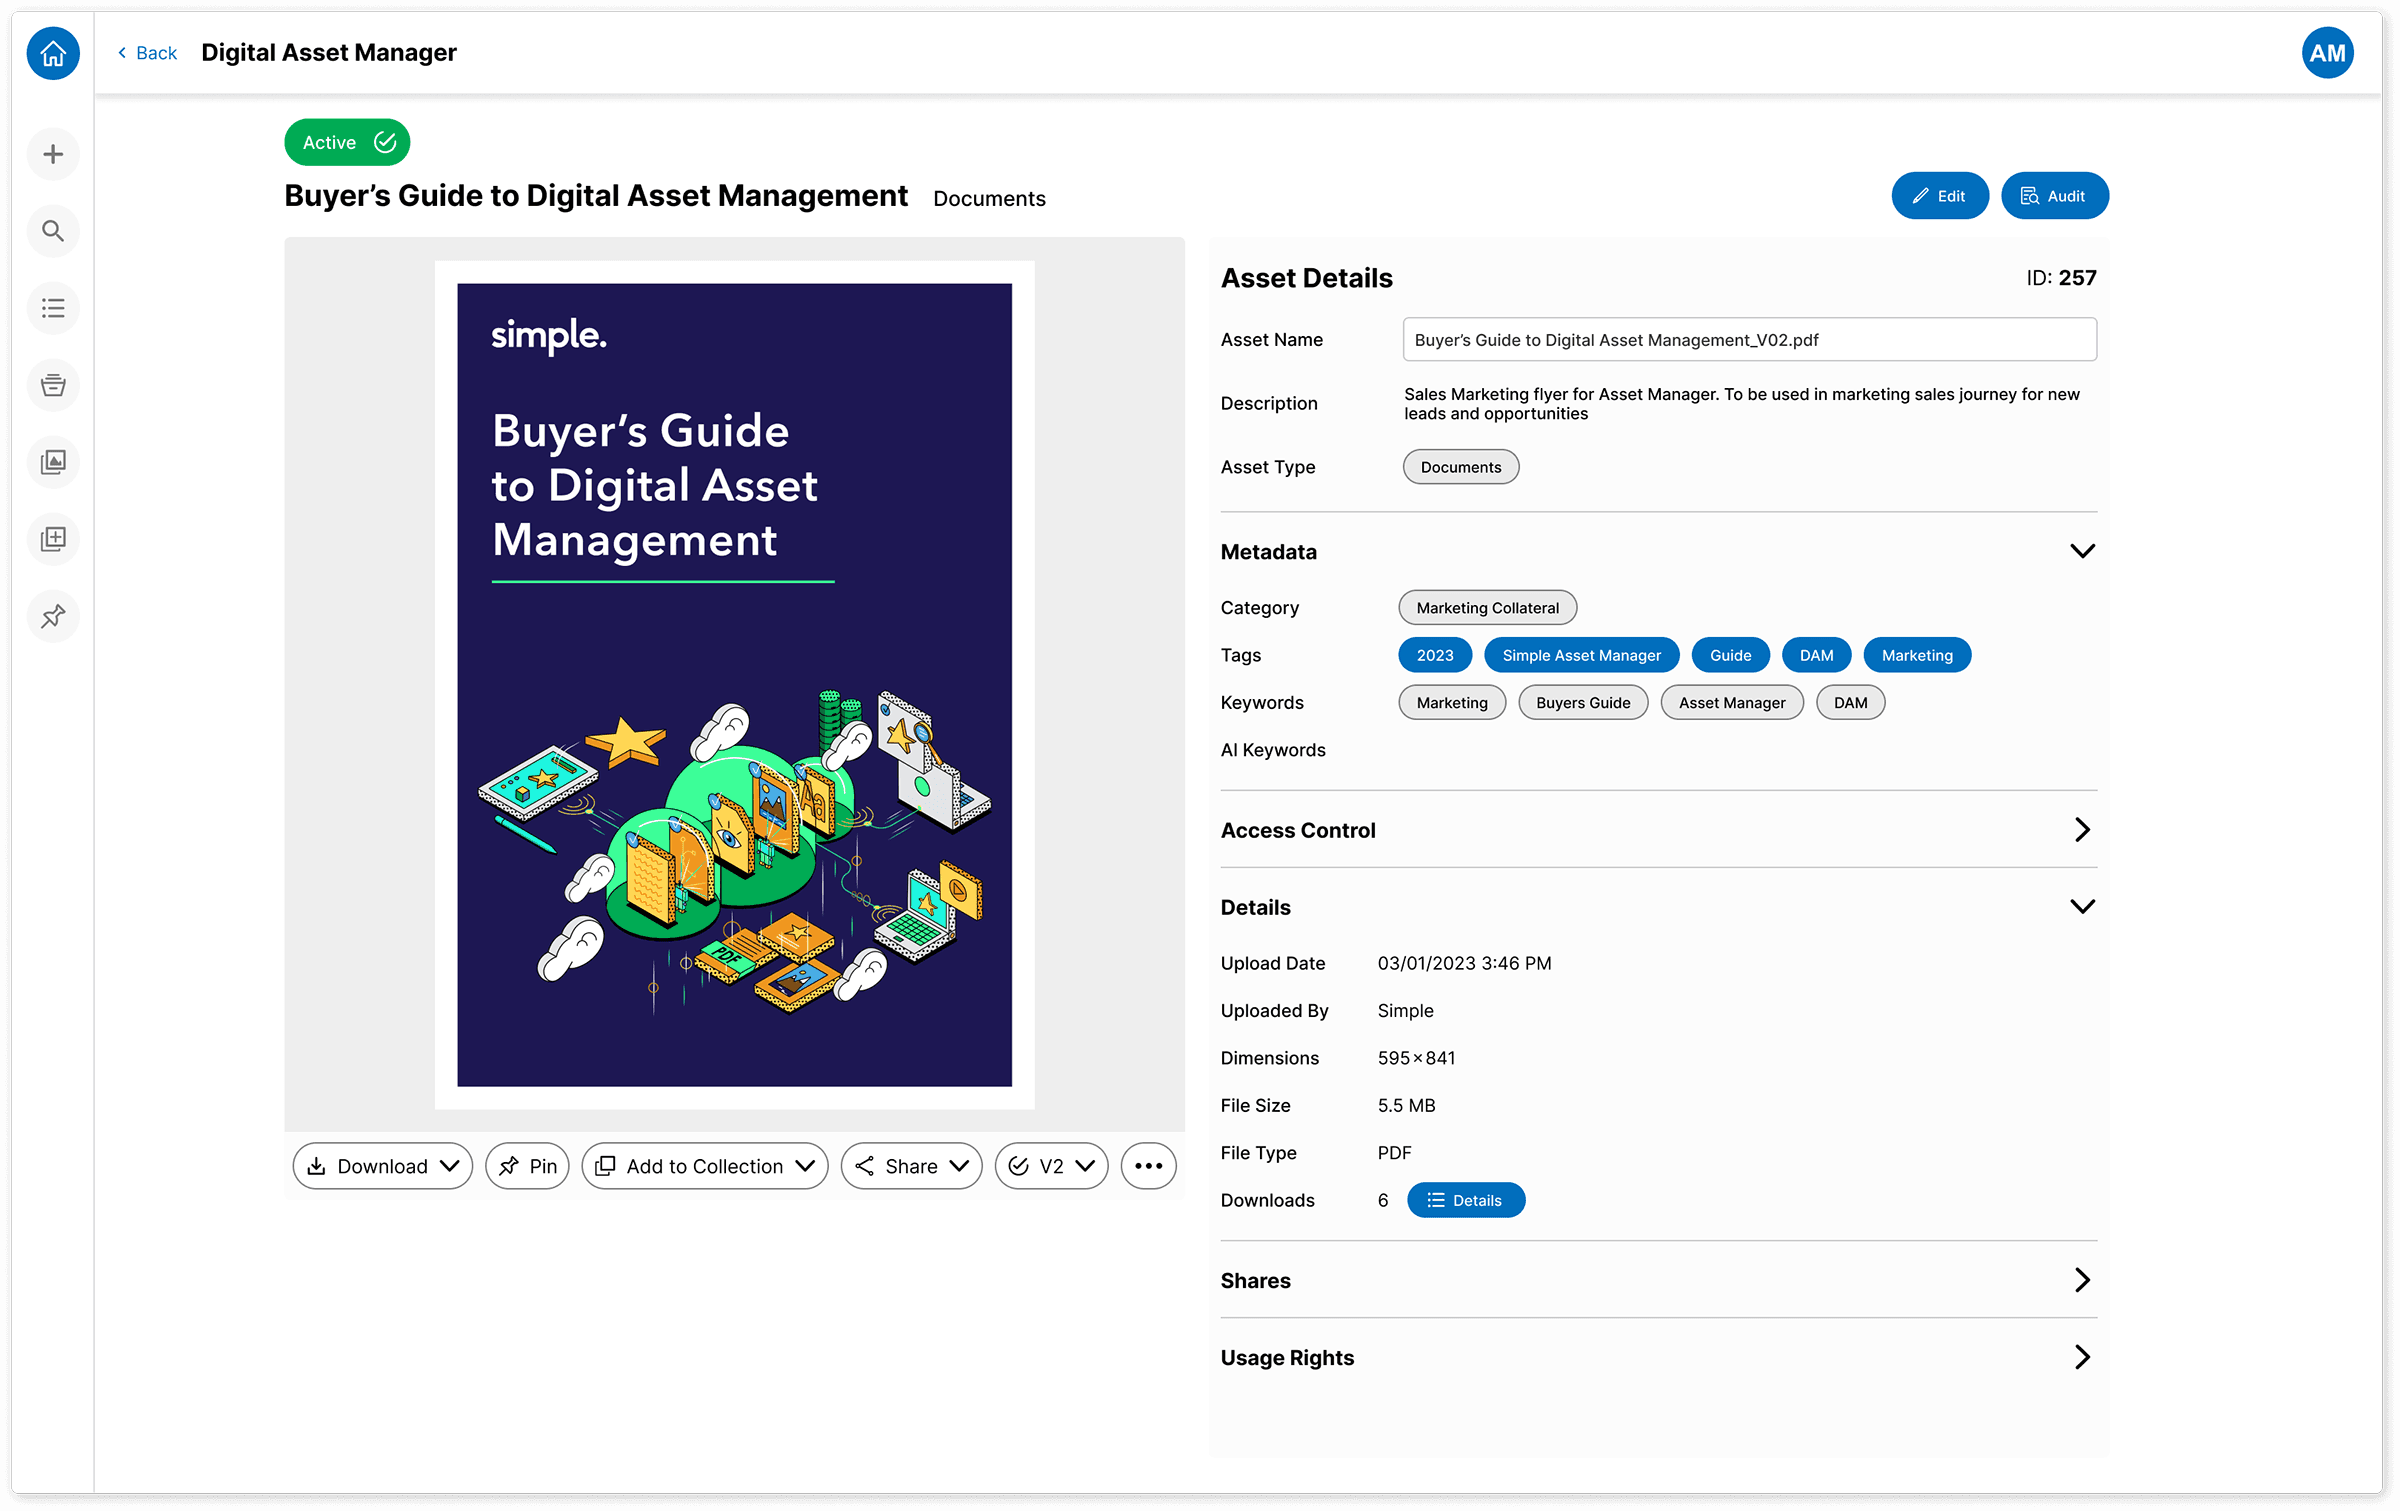Pin the asset using the Pin button
Image resolution: width=2400 pixels, height=1511 pixels.
[527, 1165]
